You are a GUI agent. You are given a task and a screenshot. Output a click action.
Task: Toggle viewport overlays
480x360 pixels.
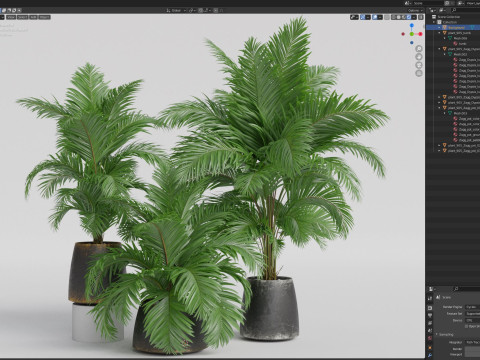[x=375, y=17]
